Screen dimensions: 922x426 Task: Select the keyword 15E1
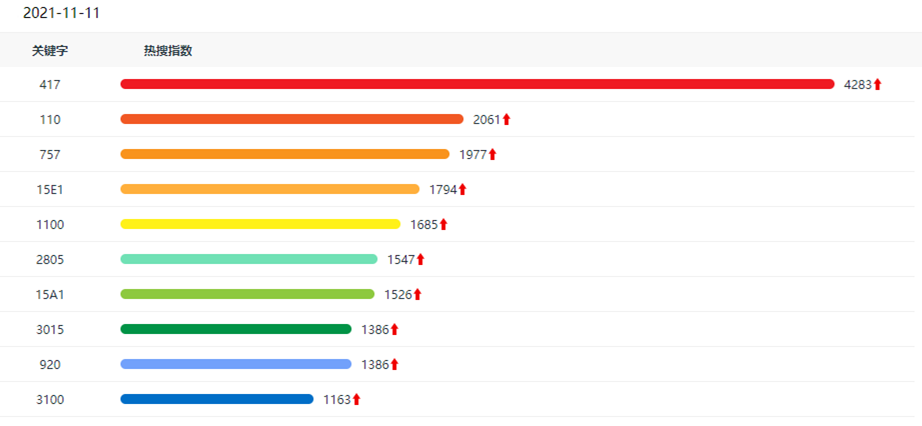pyautogui.click(x=50, y=189)
